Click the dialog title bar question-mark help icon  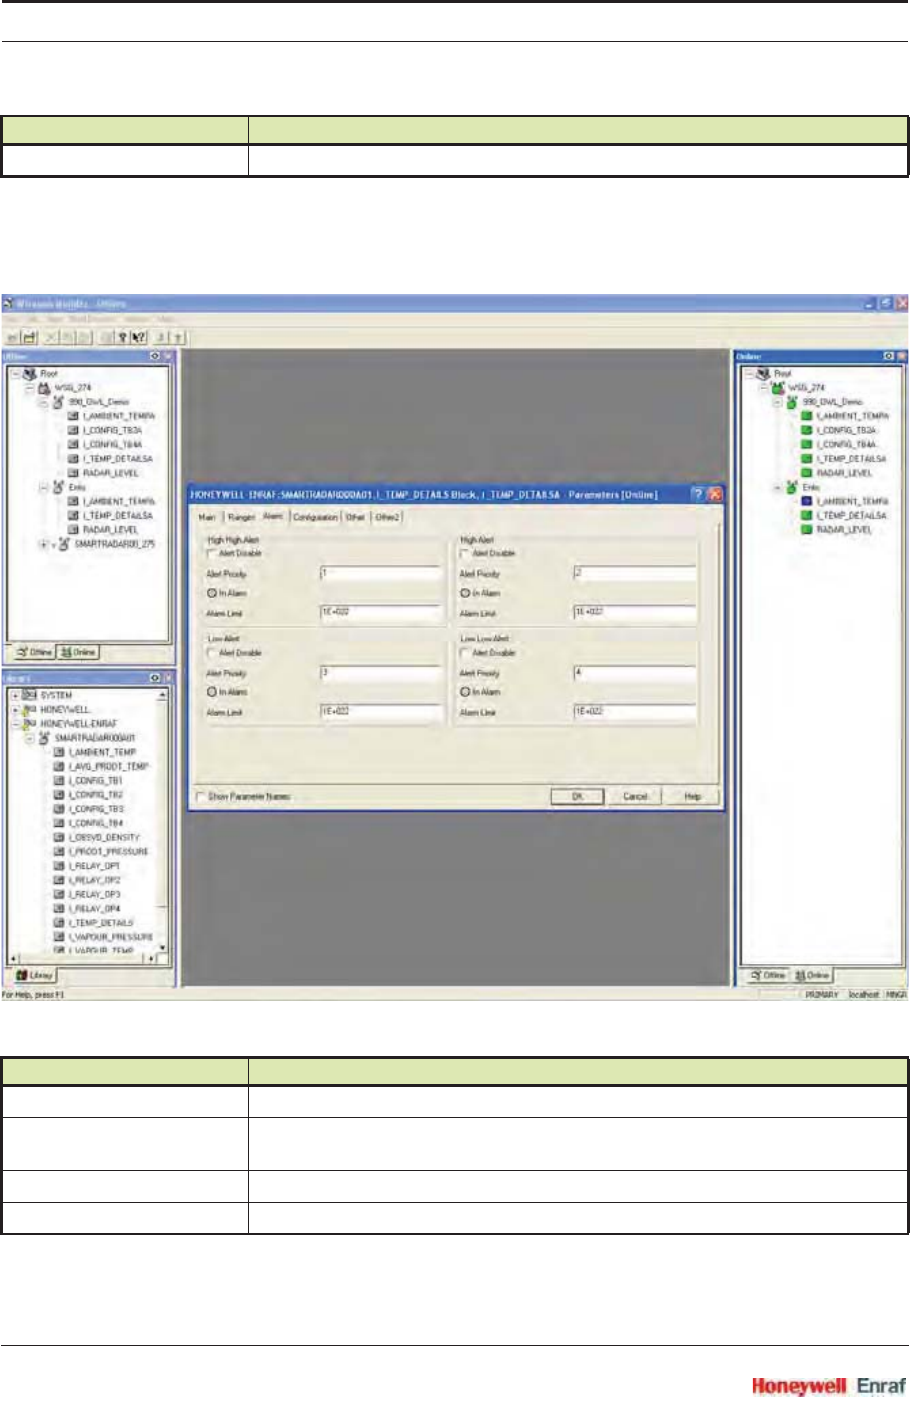click(x=699, y=494)
